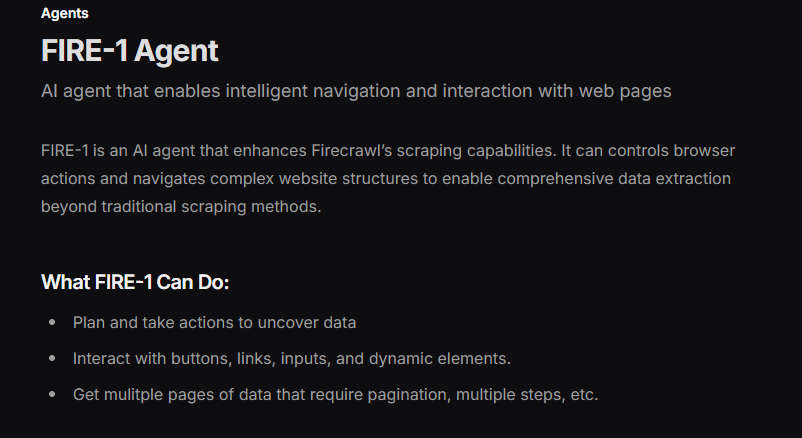Click the Get mulitple pages of data item
The image size is (802, 438).
click(336, 395)
